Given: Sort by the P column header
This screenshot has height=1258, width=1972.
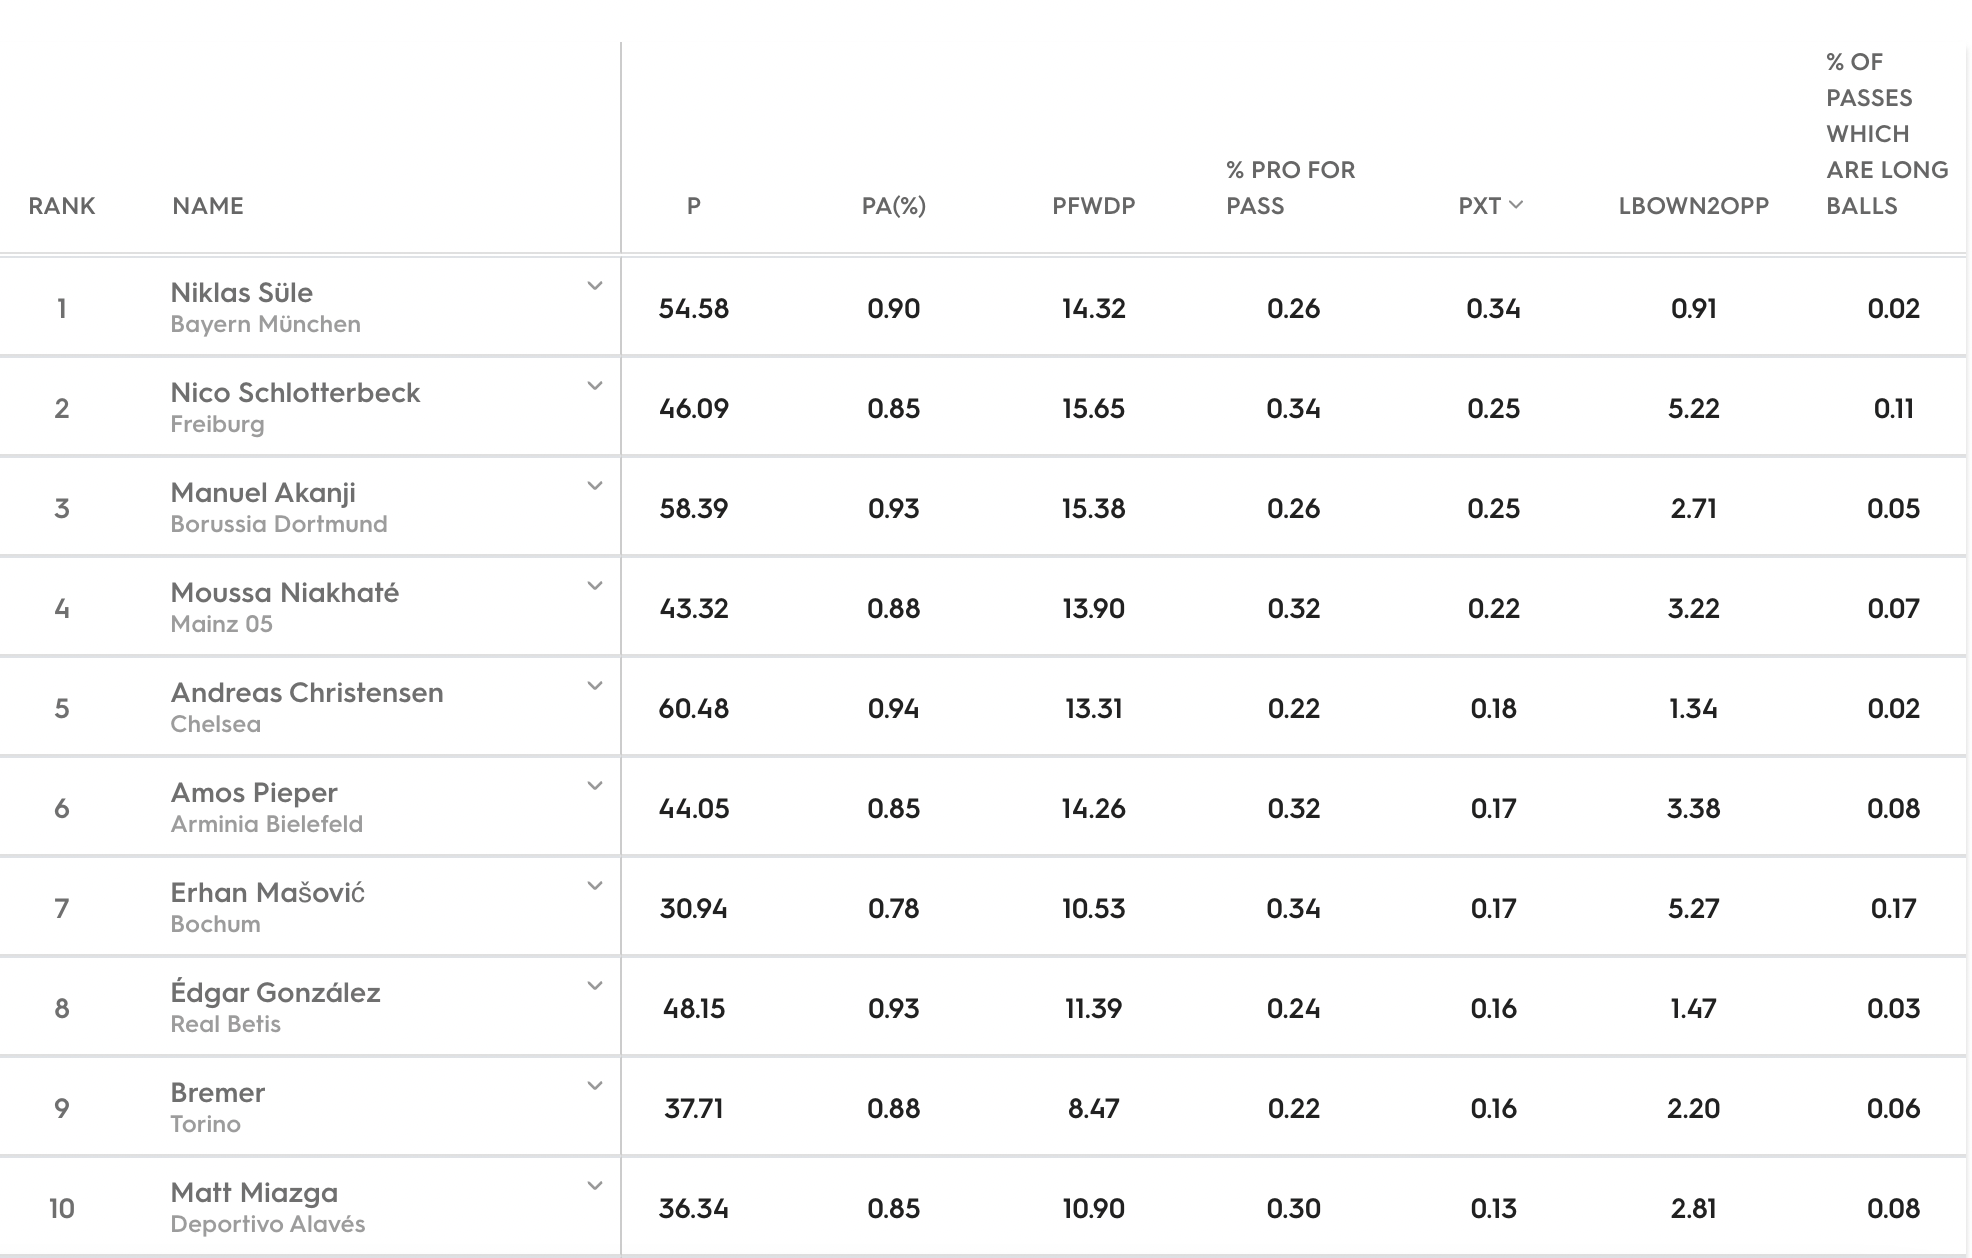Looking at the screenshot, I should click(x=694, y=206).
